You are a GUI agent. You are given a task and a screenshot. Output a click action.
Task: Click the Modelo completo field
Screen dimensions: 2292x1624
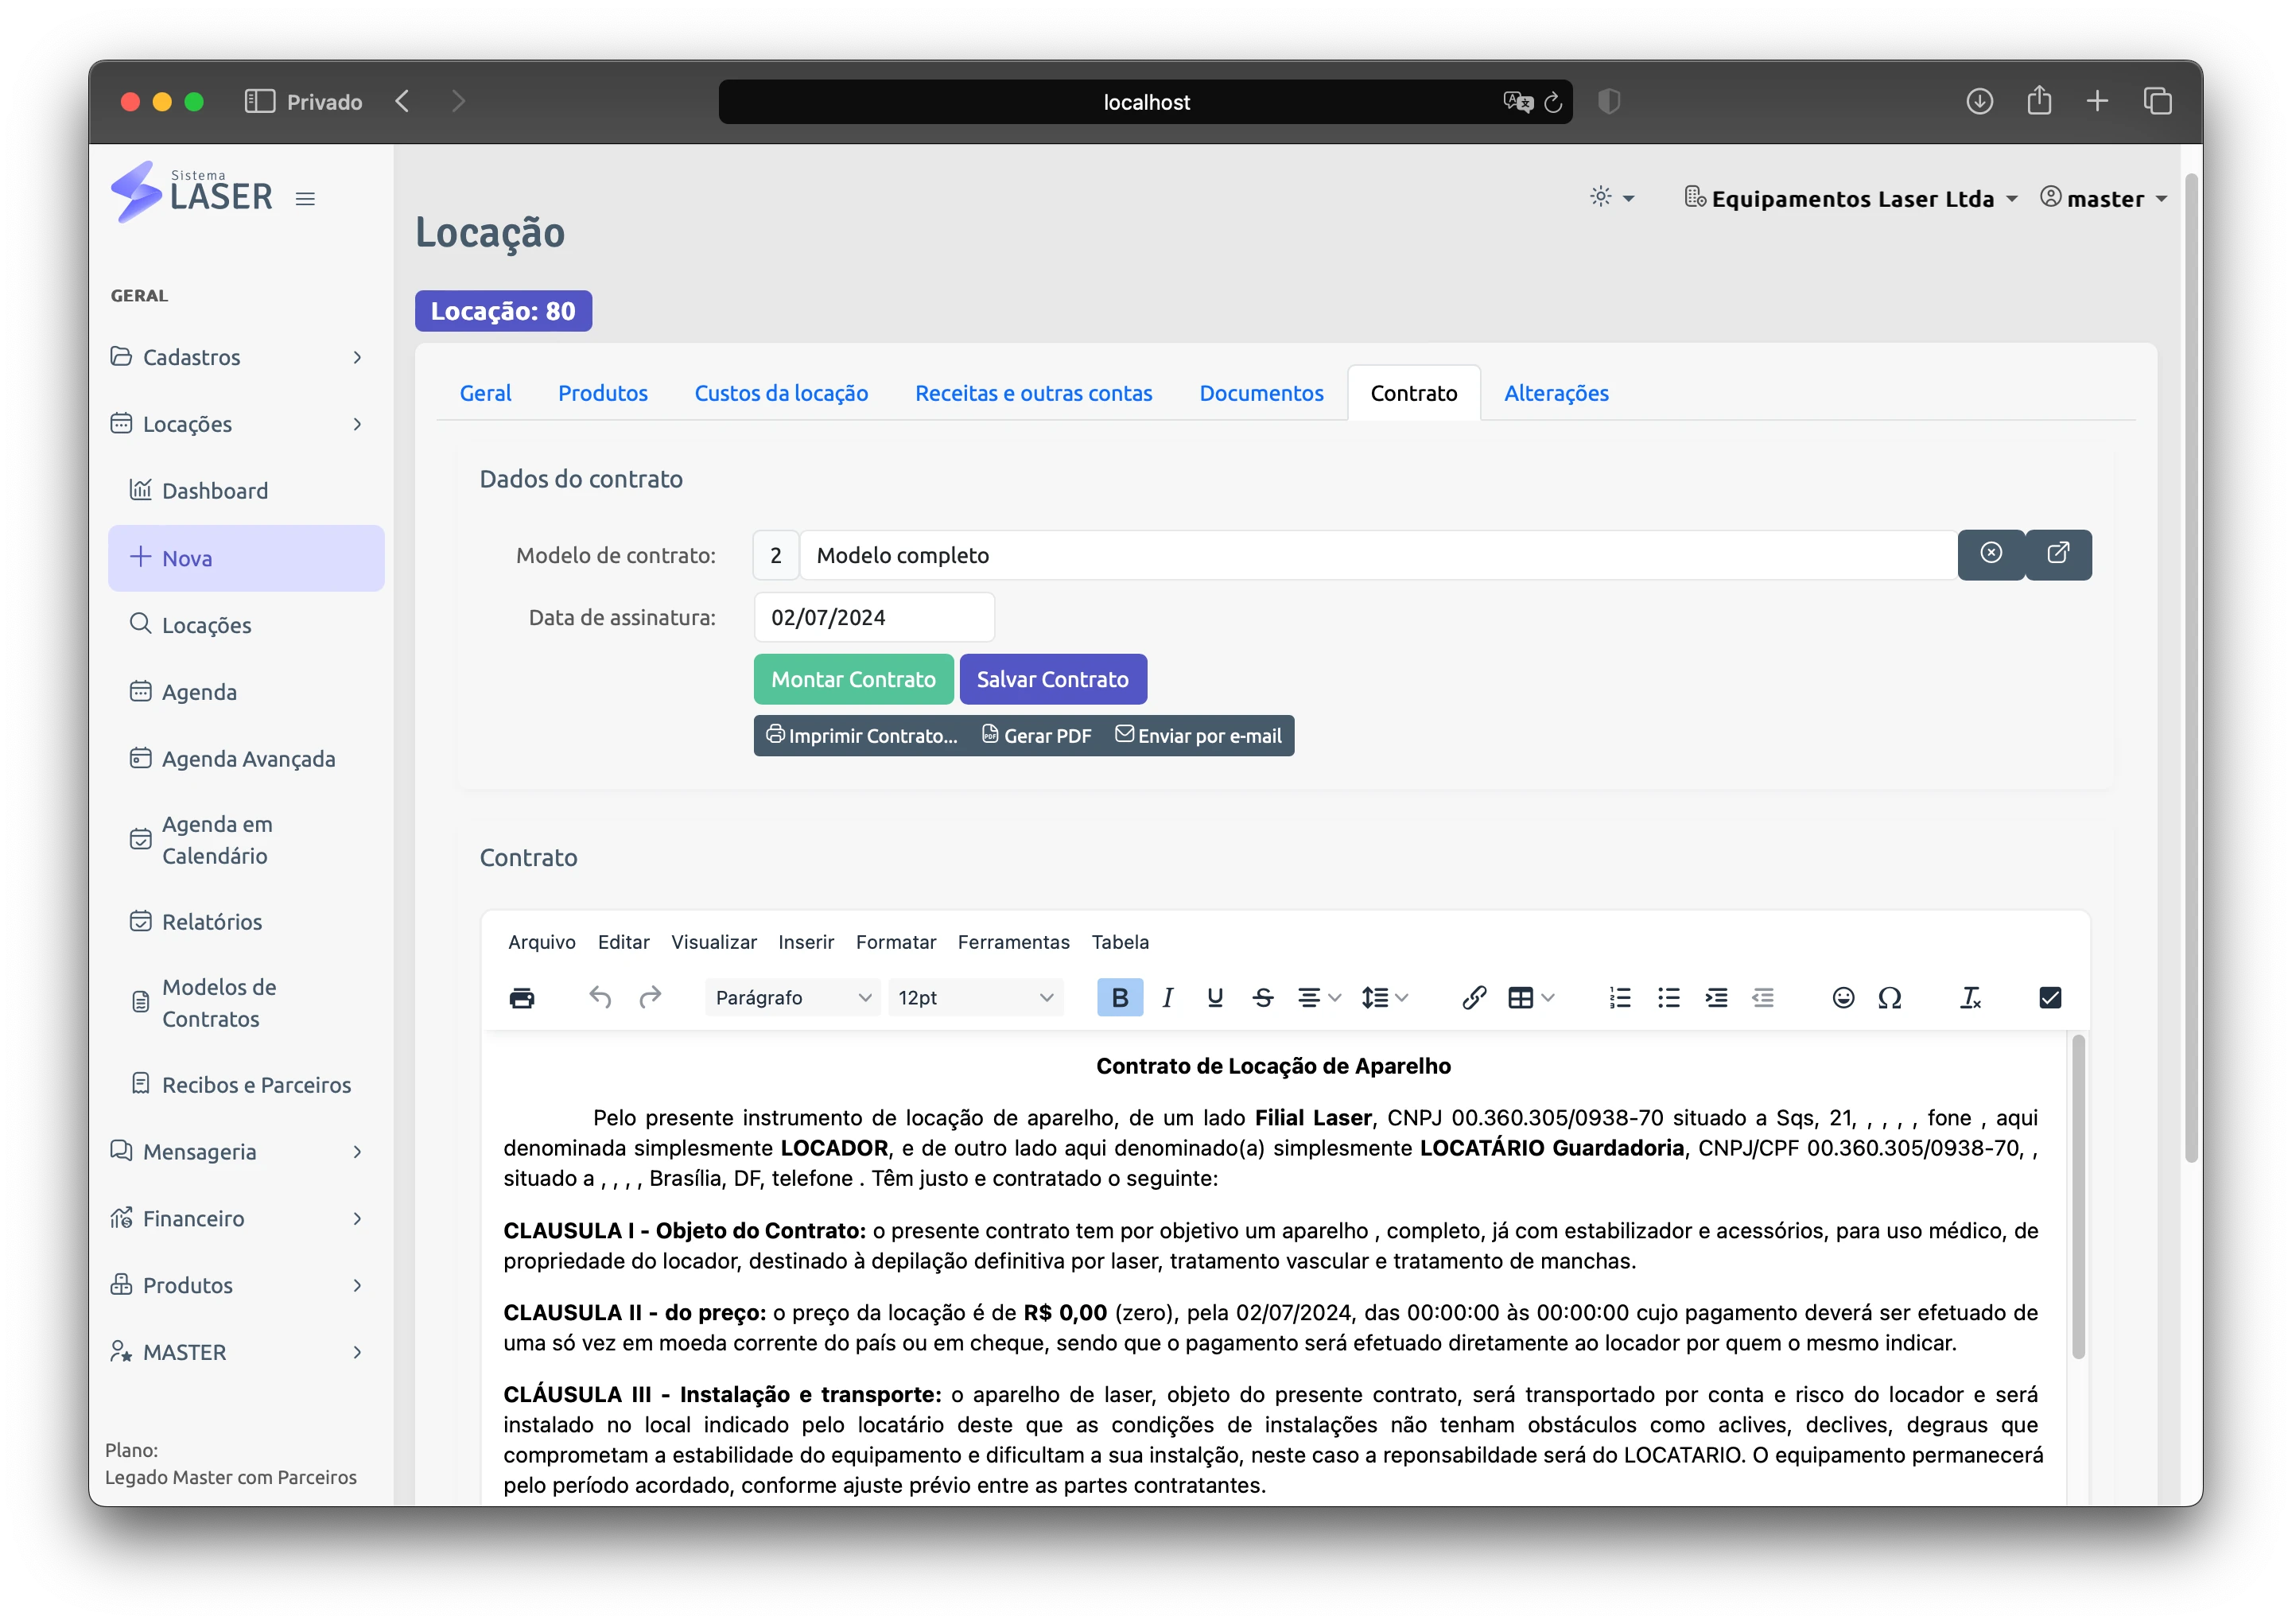click(x=1378, y=555)
